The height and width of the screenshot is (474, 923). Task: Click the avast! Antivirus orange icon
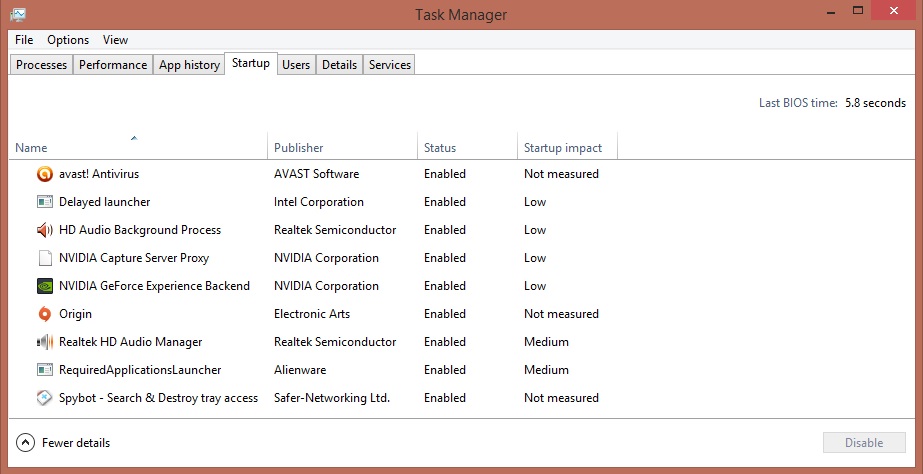pyautogui.click(x=45, y=174)
